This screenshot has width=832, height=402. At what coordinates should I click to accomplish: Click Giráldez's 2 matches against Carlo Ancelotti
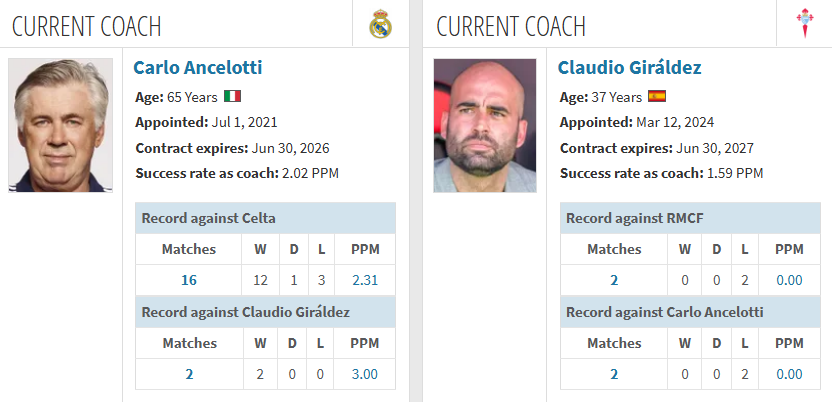click(614, 374)
